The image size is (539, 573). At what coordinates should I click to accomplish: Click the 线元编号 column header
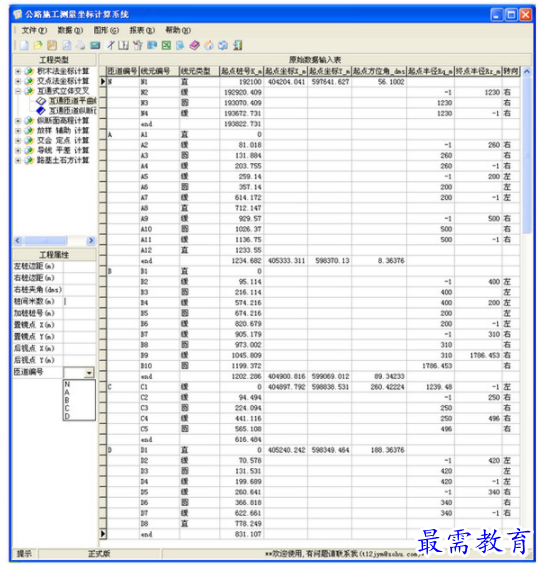pyautogui.click(x=159, y=71)
